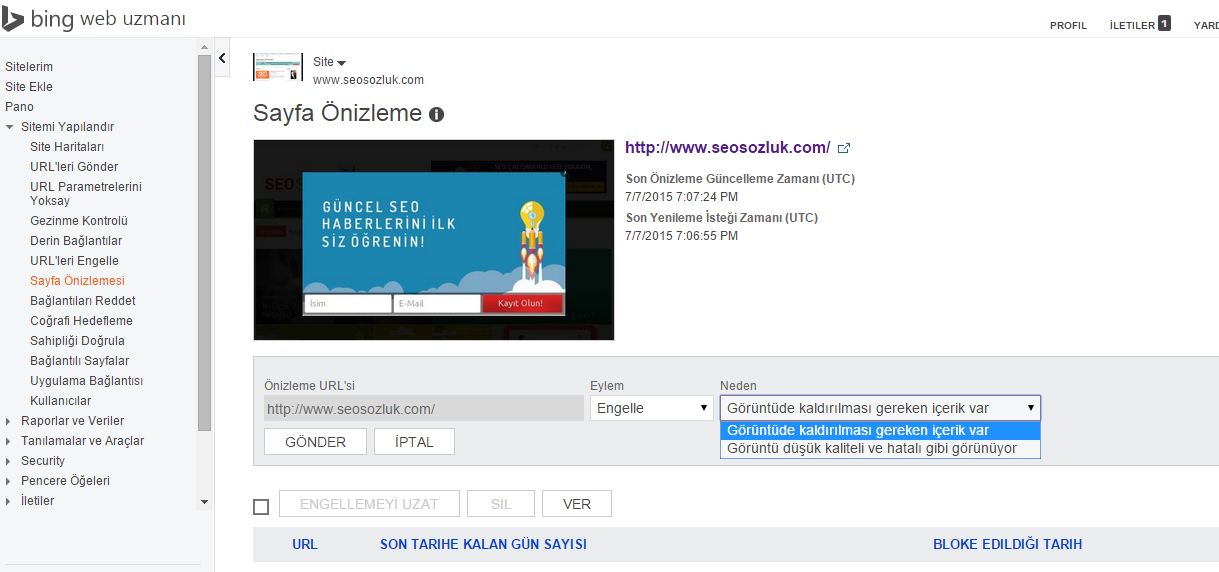The image size is (1219, 572).
Task: Click the page preview screenshot image
Action: [433, 240]
